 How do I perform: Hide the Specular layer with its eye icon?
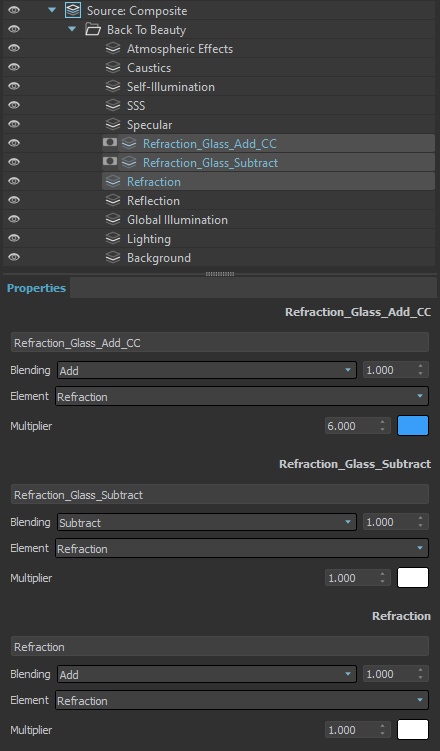14,124
